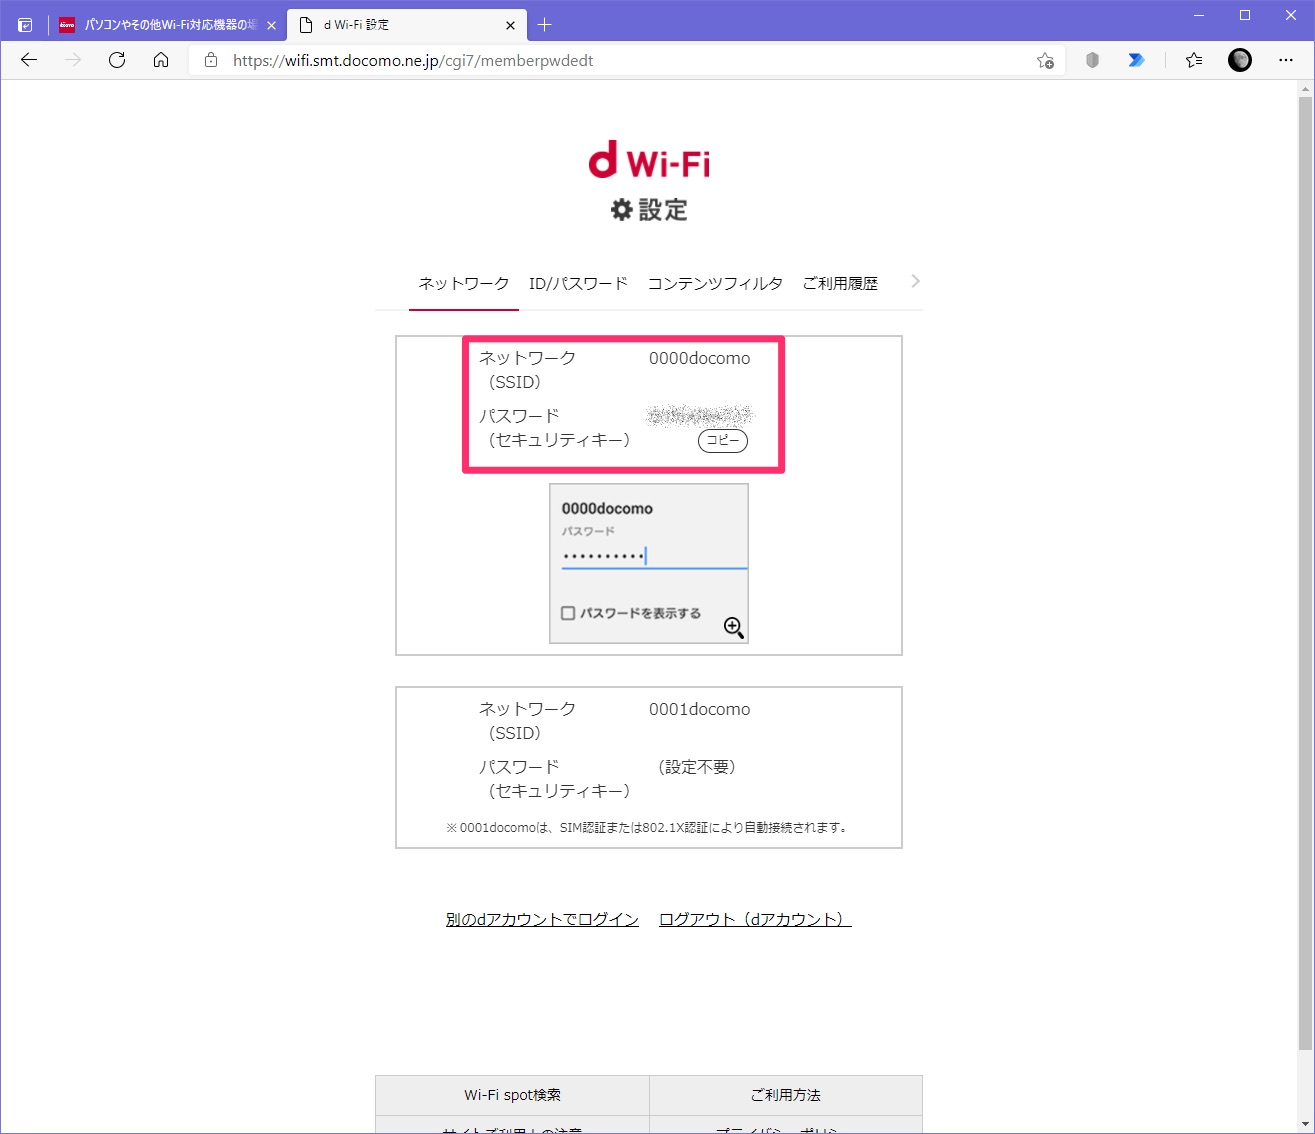
Task: Show more tabs with the right chevron
Action: pyautogui.click(x=915, y=282)
